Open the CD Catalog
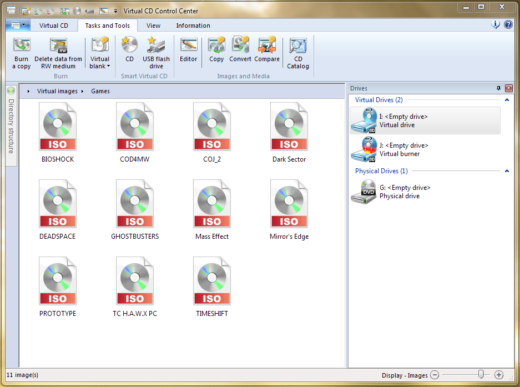The image size is (520, 387). [x=298, y=53]
